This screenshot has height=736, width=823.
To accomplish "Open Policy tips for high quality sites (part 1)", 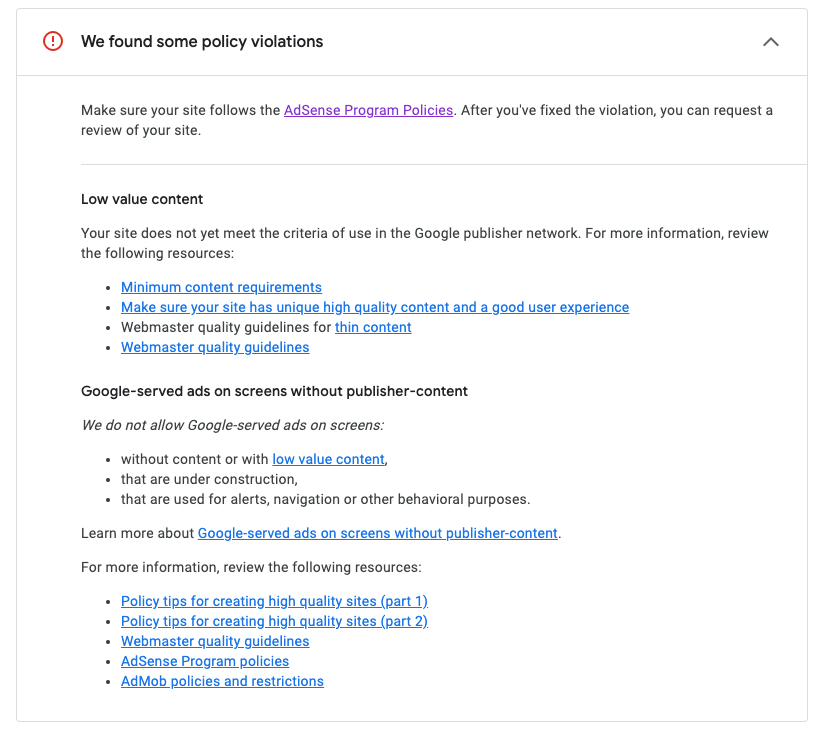I will [274, 602].
